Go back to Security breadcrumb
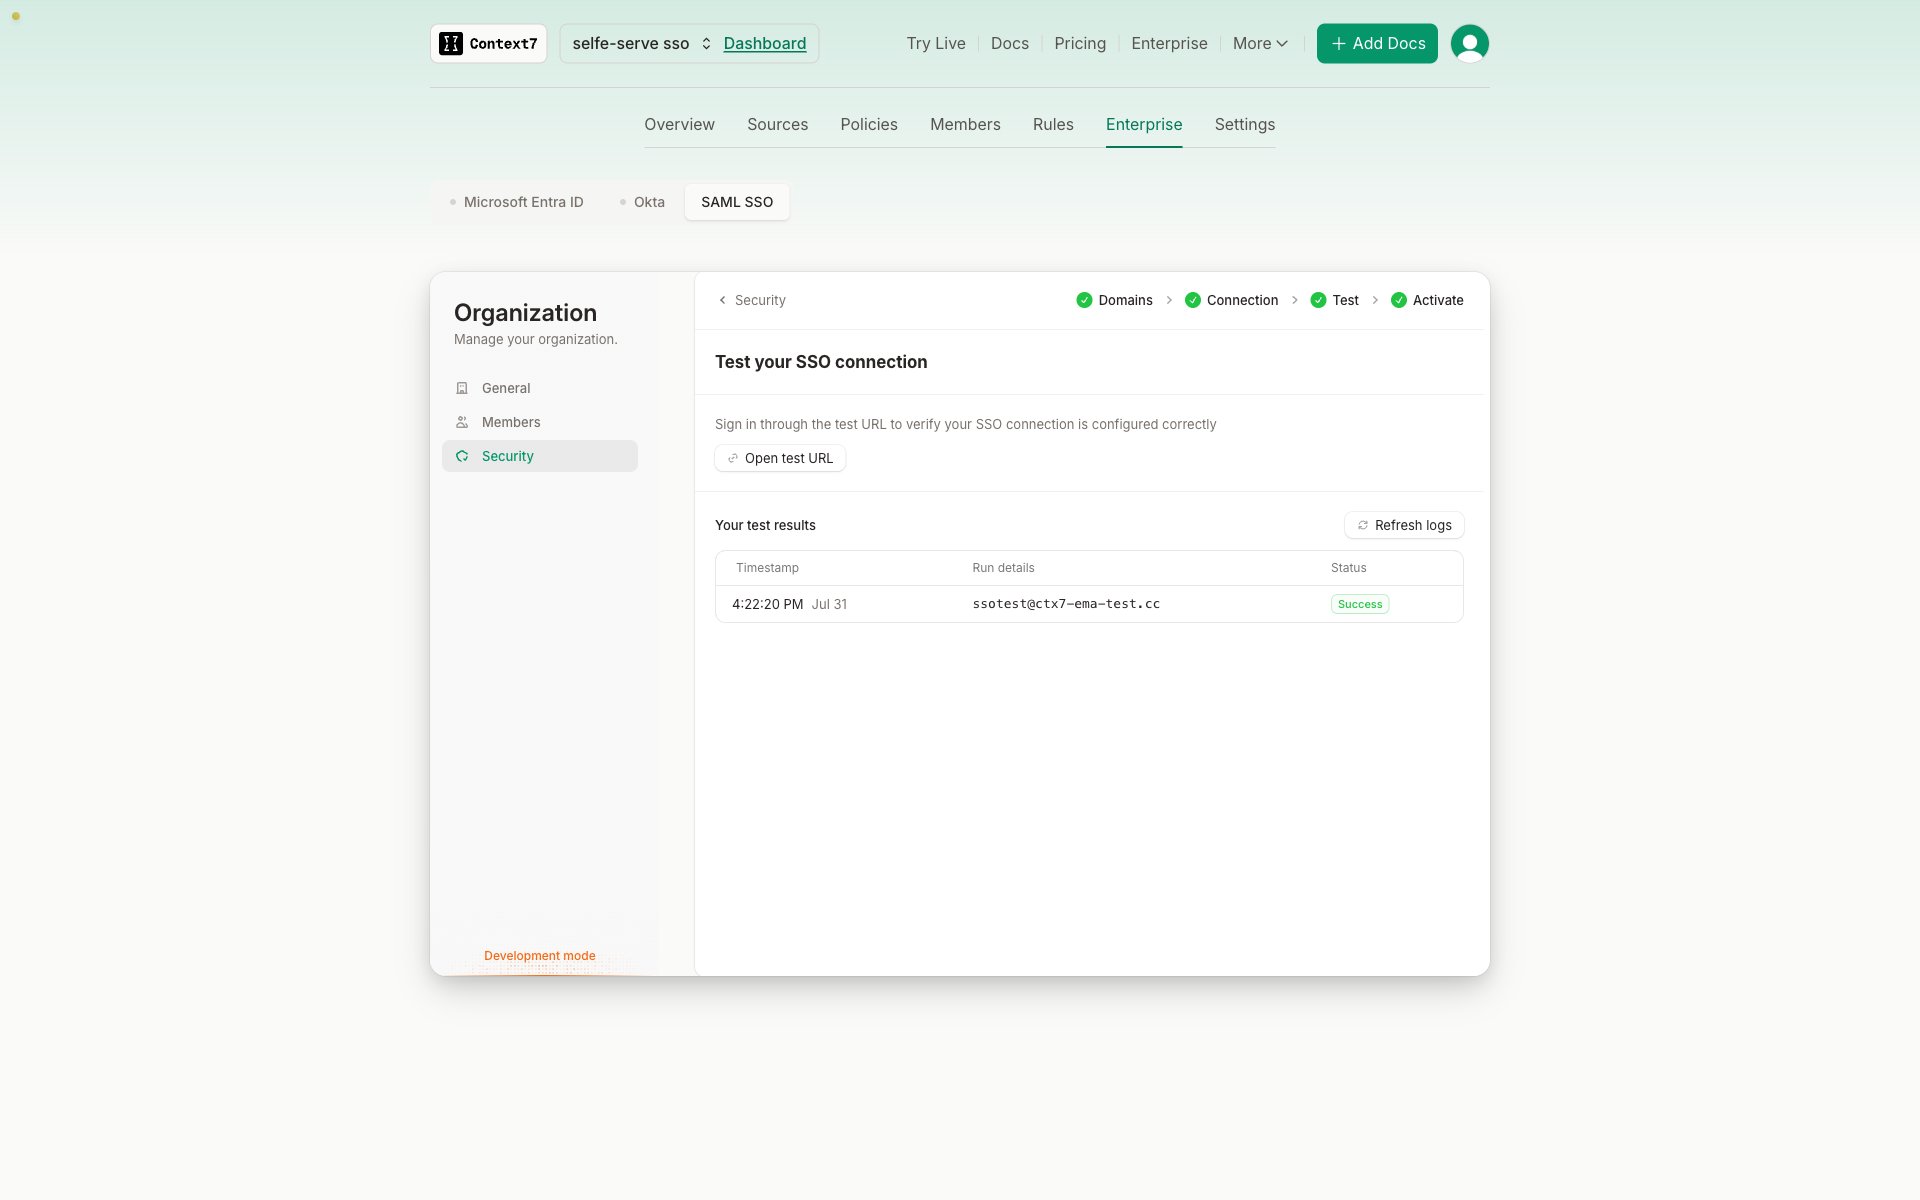 [752, 300]
